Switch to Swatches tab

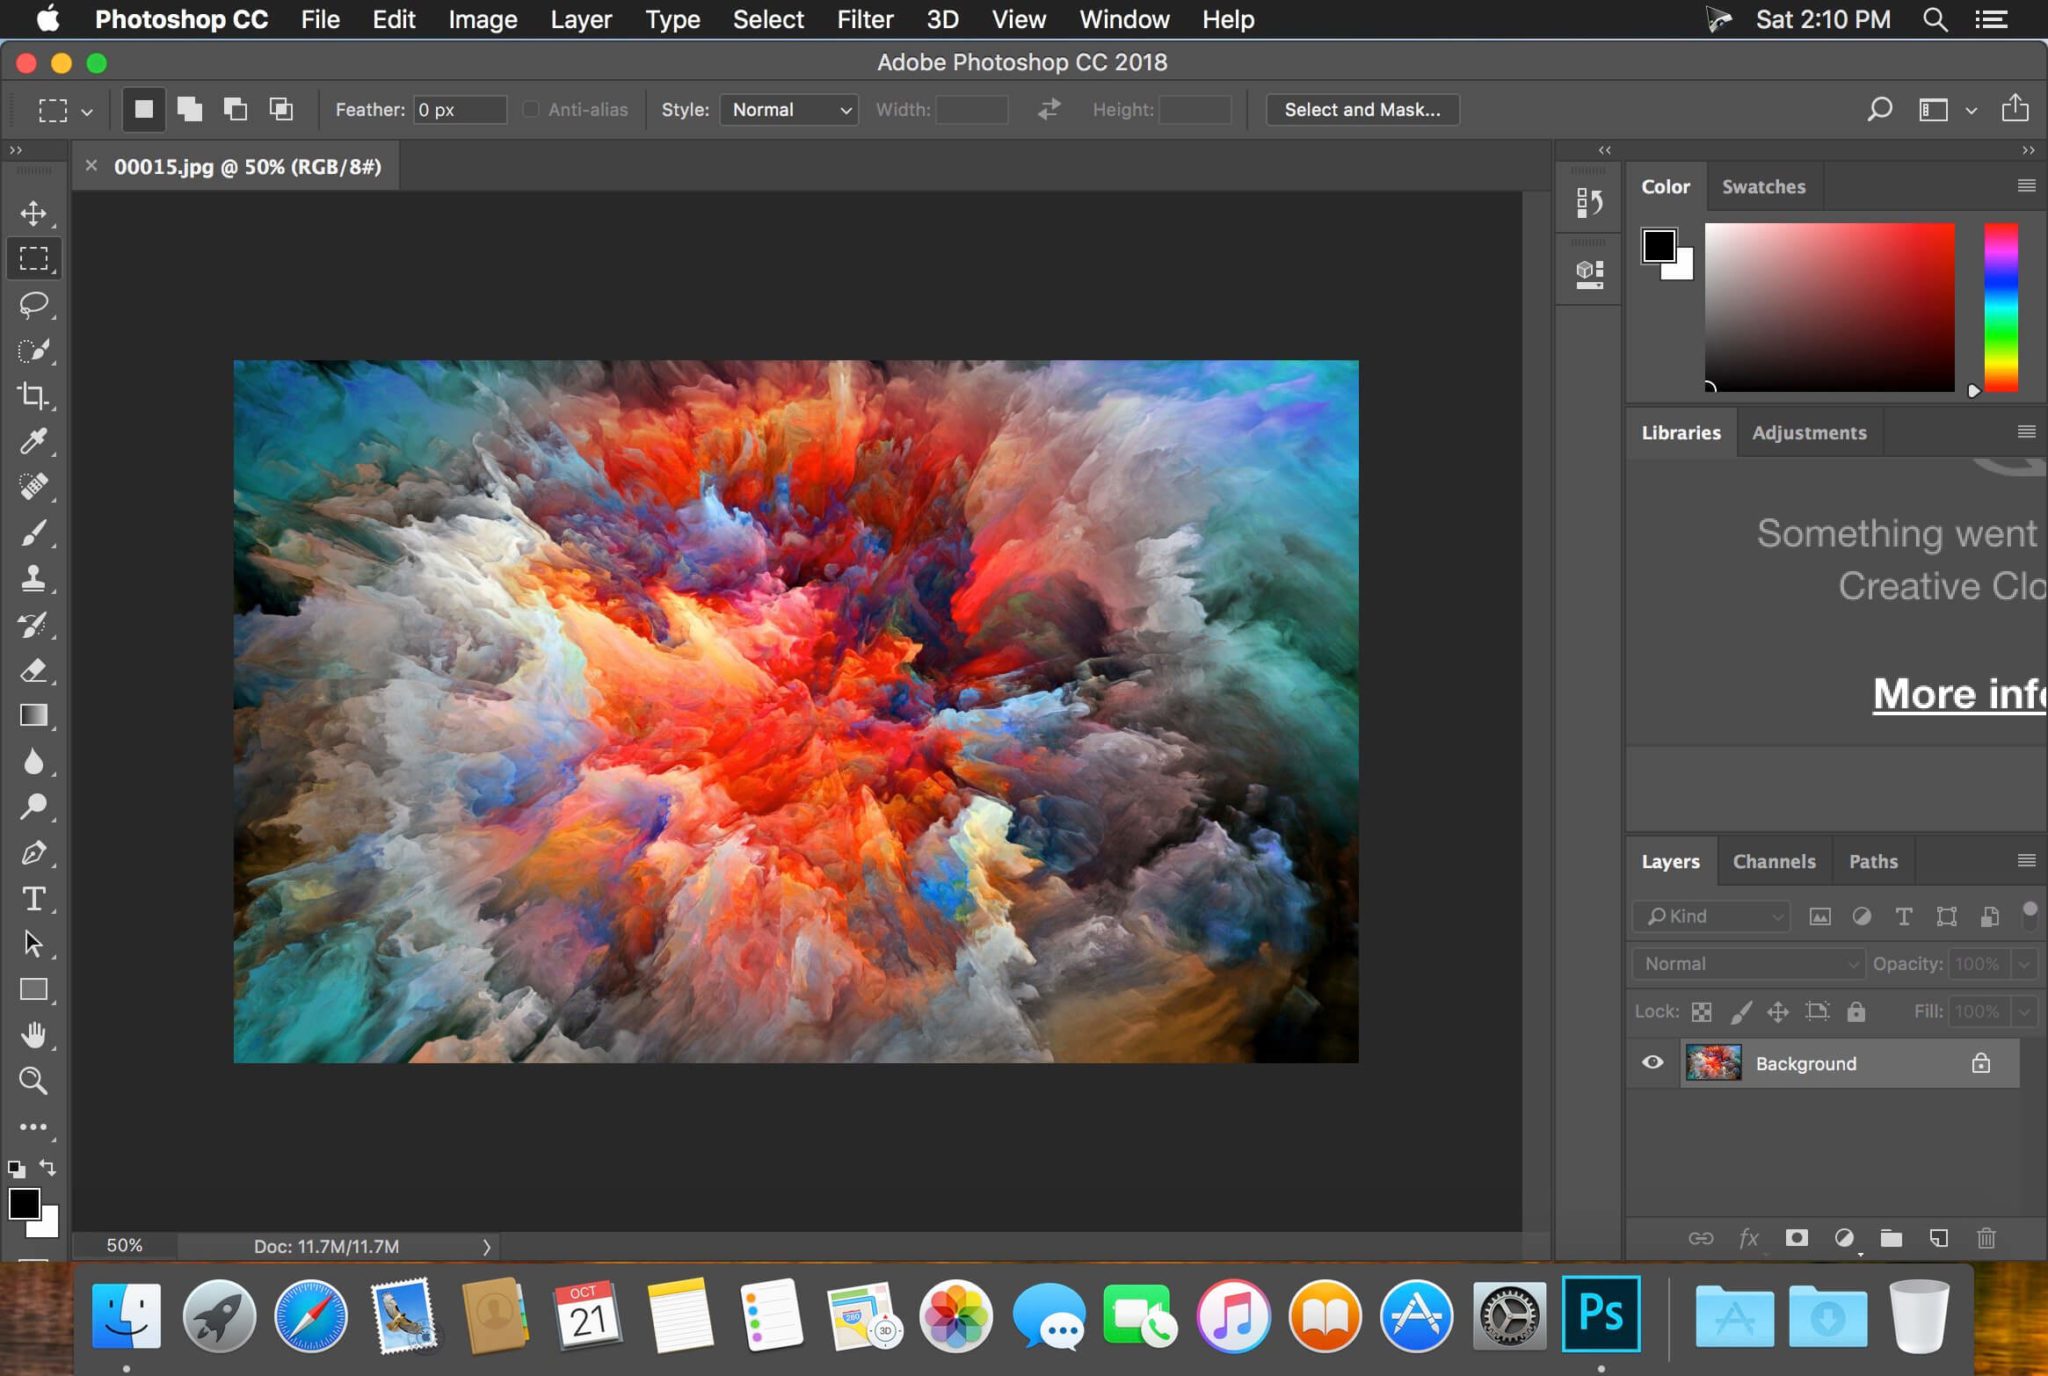1762,184
